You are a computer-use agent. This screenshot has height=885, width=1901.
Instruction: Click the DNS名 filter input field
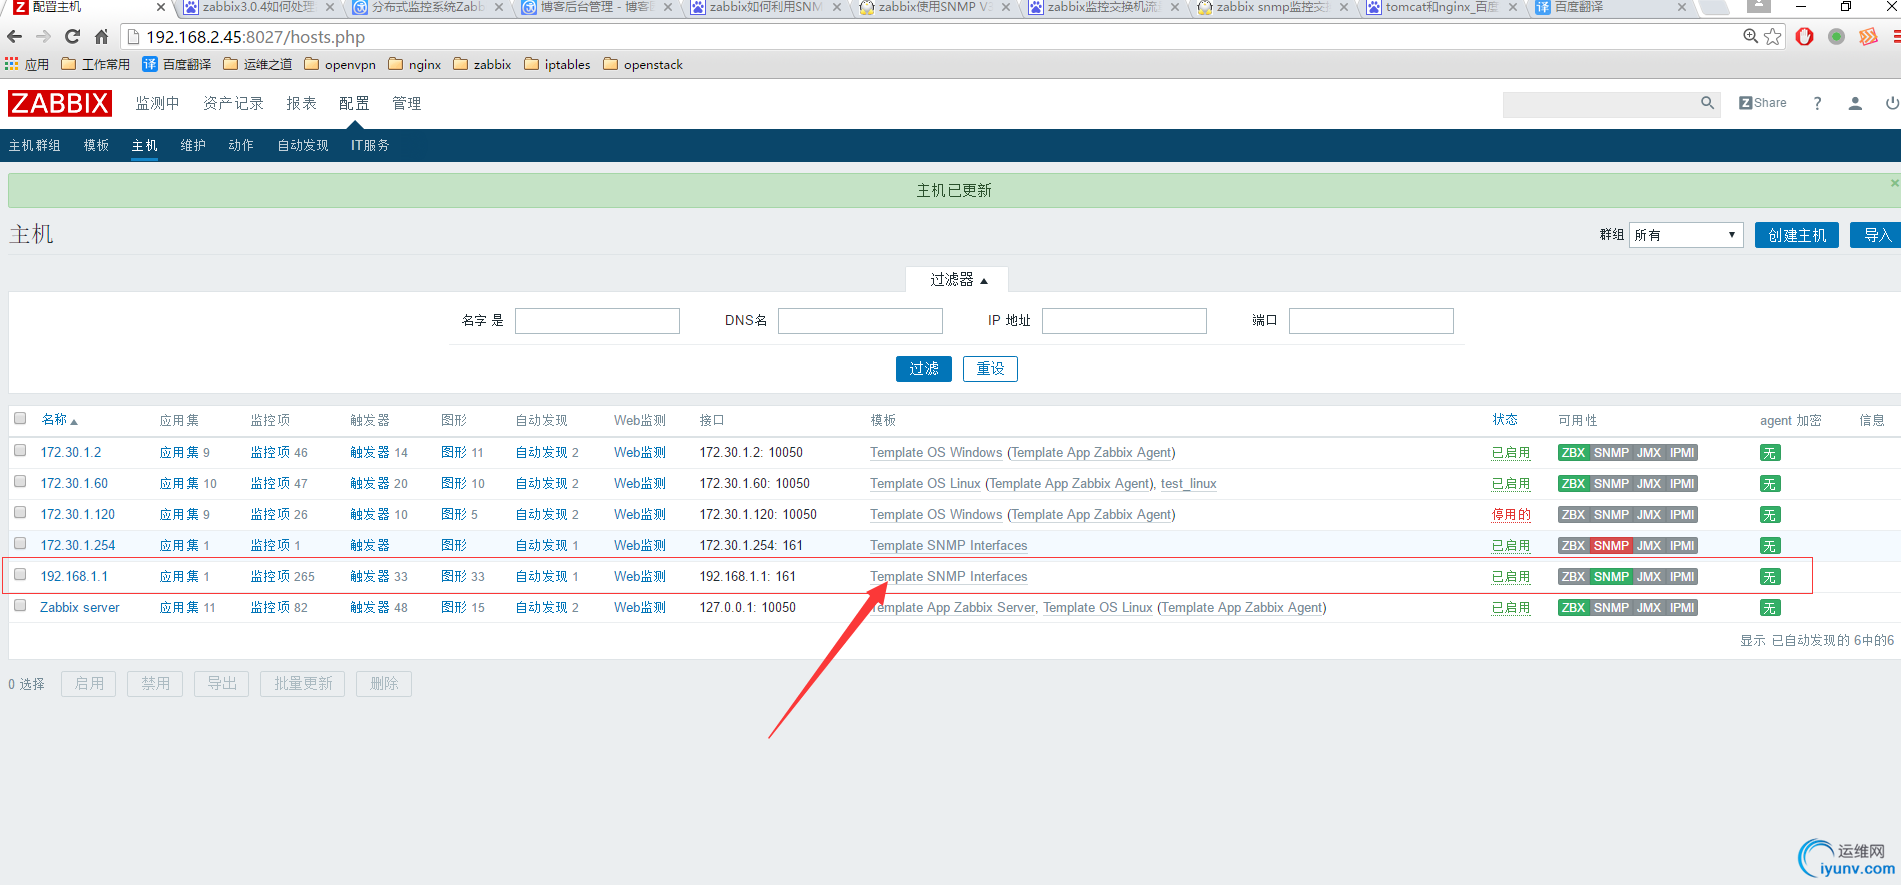pos(860,321)
